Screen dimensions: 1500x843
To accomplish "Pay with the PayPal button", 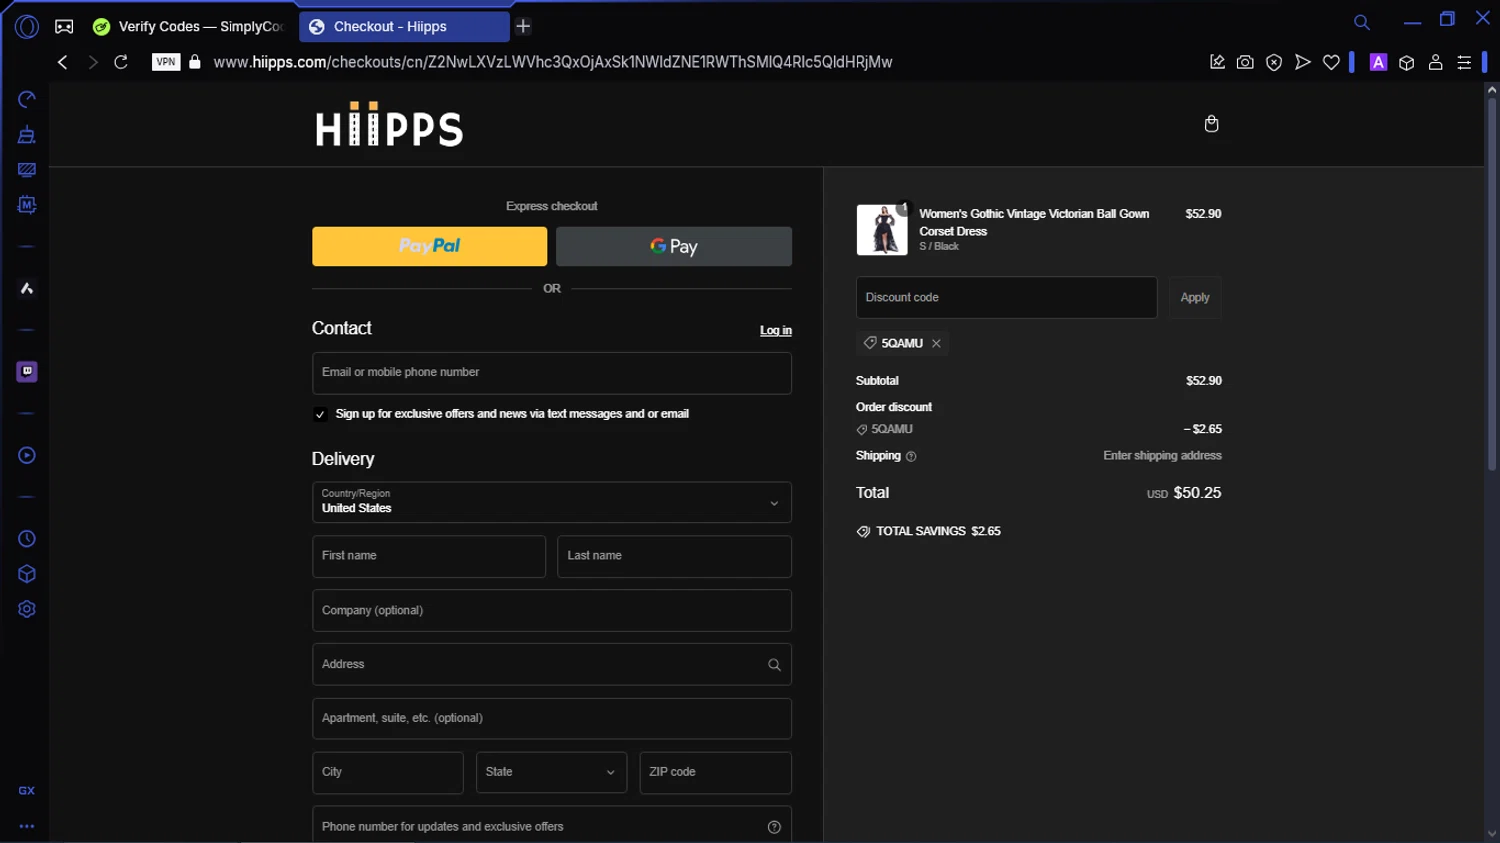I will click(x=430, y=246).
